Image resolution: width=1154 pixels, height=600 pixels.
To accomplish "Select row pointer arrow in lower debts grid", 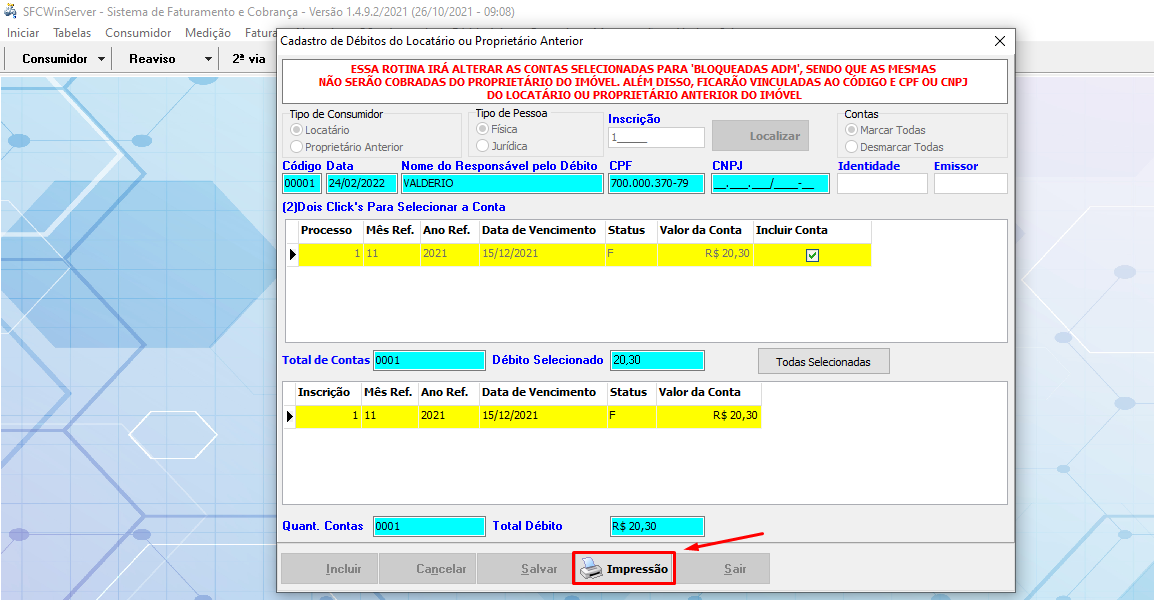I will 291,416.
